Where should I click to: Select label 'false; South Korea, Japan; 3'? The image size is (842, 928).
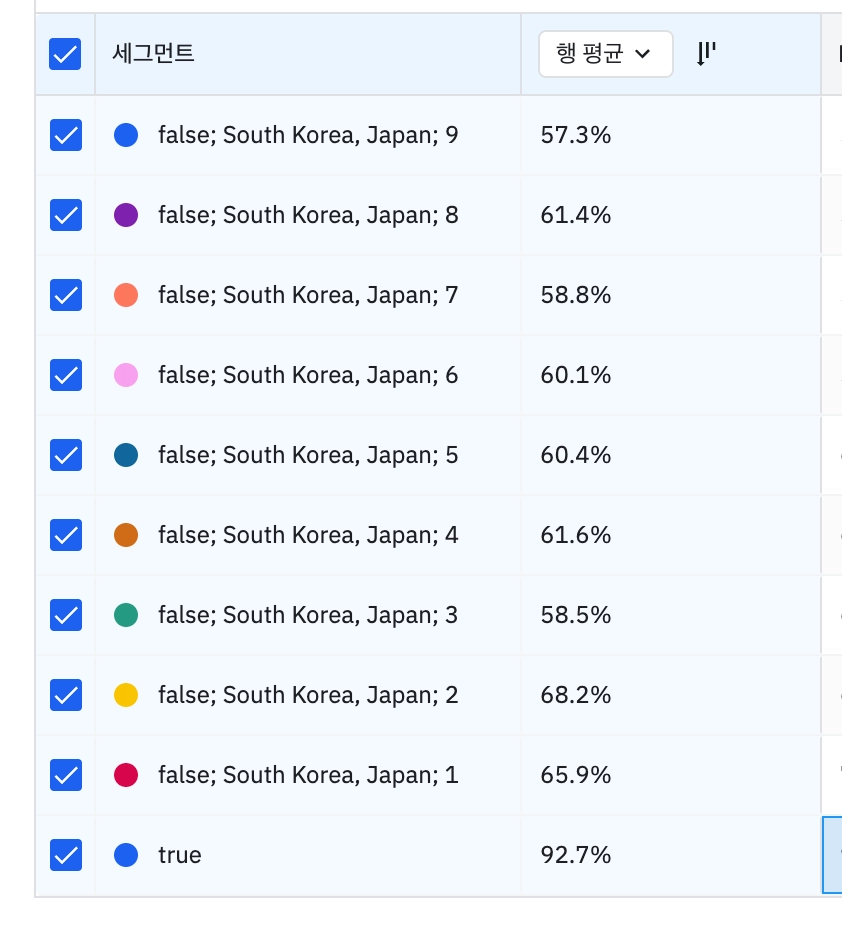[x=308, y=615]
